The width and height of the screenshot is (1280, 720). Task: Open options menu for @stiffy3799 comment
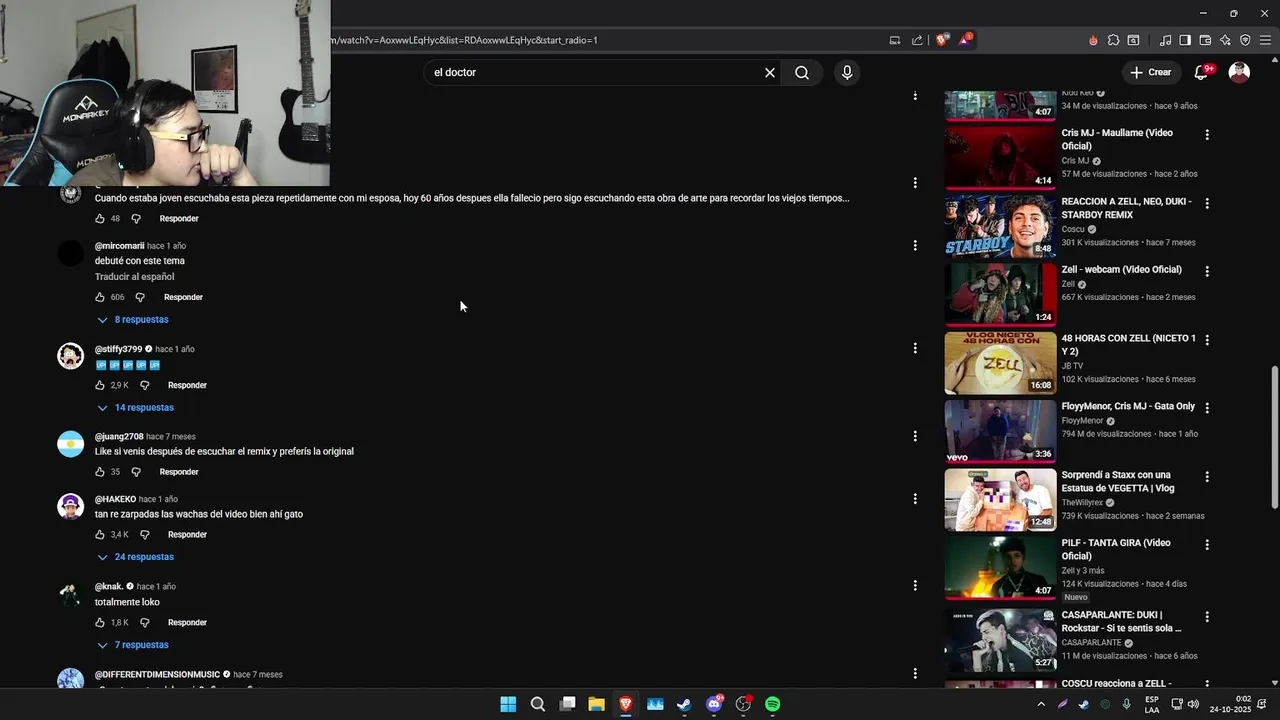coord(915,348)
